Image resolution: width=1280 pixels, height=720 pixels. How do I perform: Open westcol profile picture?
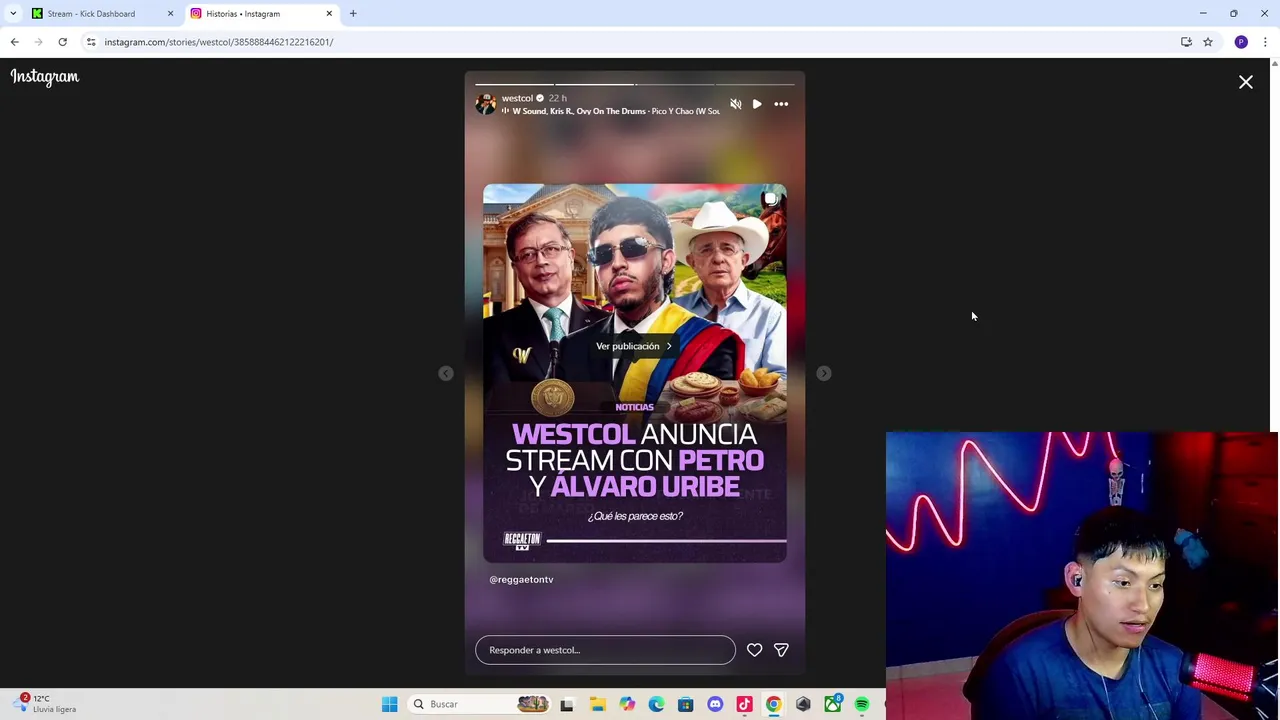click(486, 104)
